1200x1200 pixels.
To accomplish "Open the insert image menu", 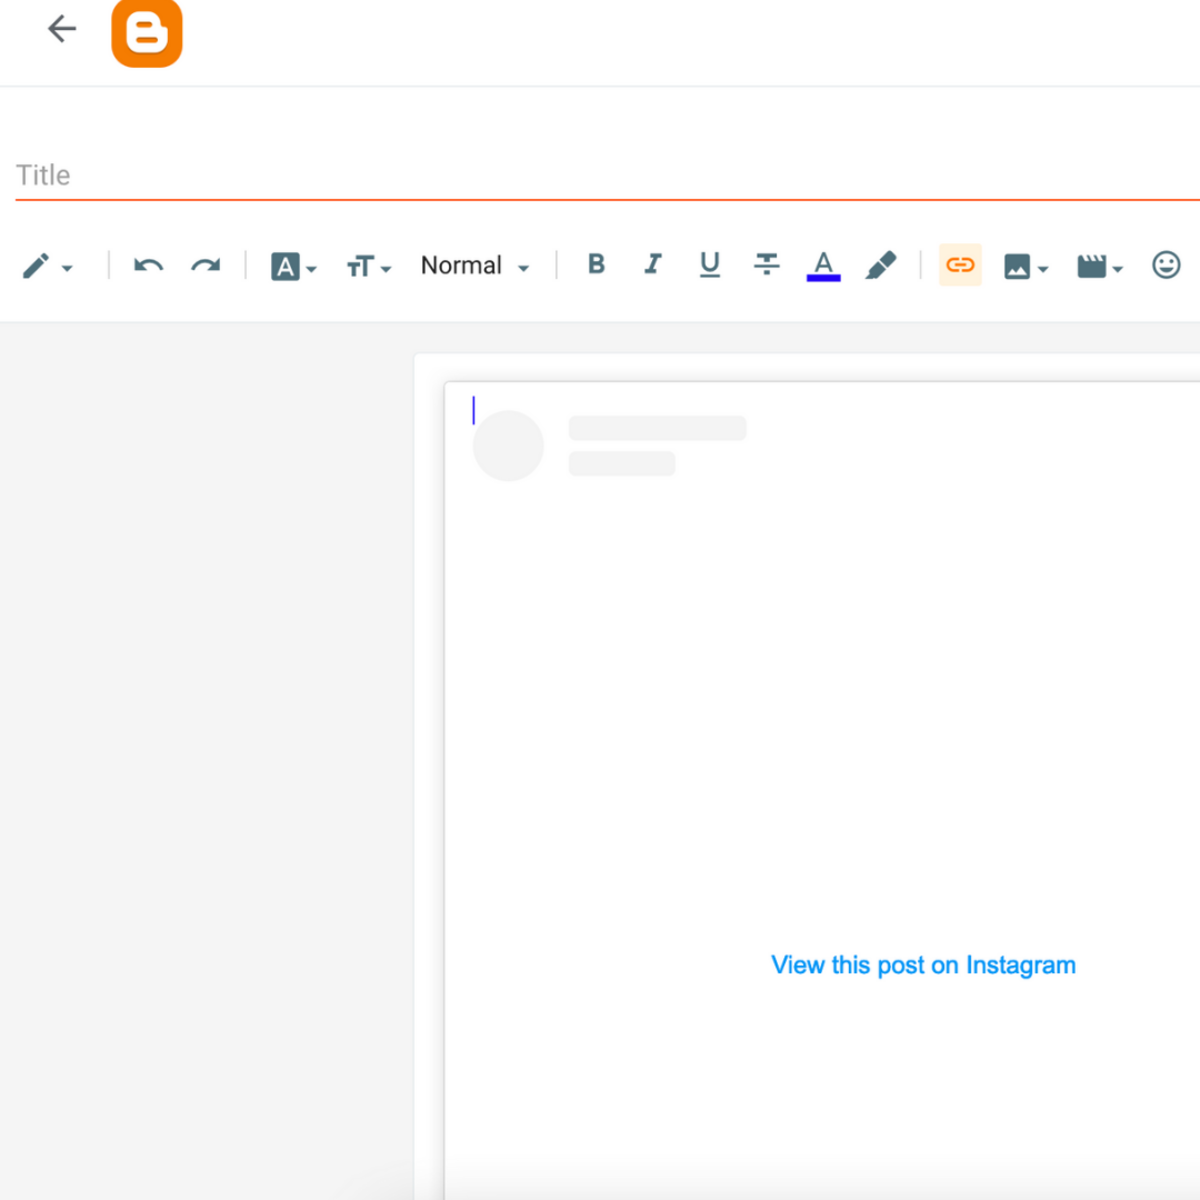I will pos(1025,266).
